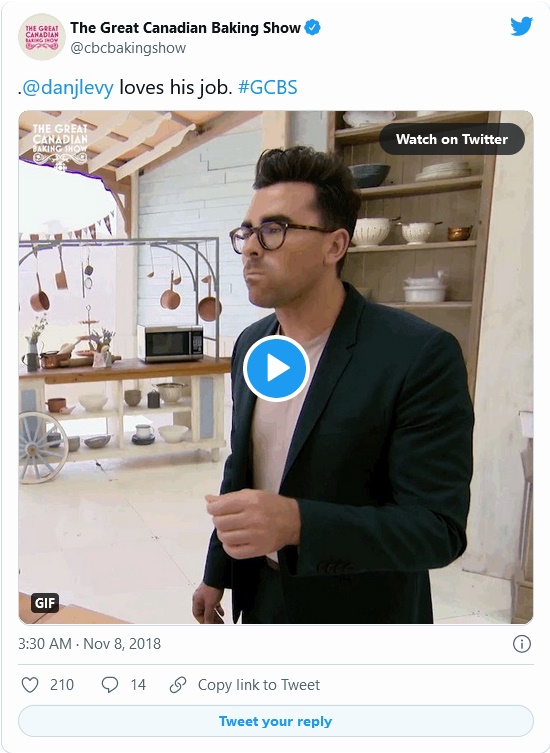This screenshot has width=550, height=753.
Task: Click the GIF badge on the media
Action: (x=45, y=603)
